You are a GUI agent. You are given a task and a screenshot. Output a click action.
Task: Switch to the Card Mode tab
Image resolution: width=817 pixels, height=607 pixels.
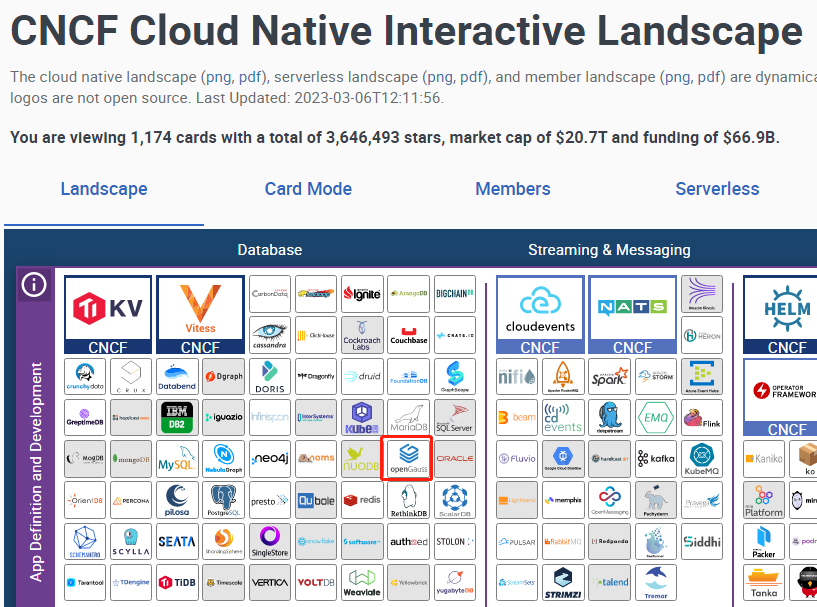(308, 189)
